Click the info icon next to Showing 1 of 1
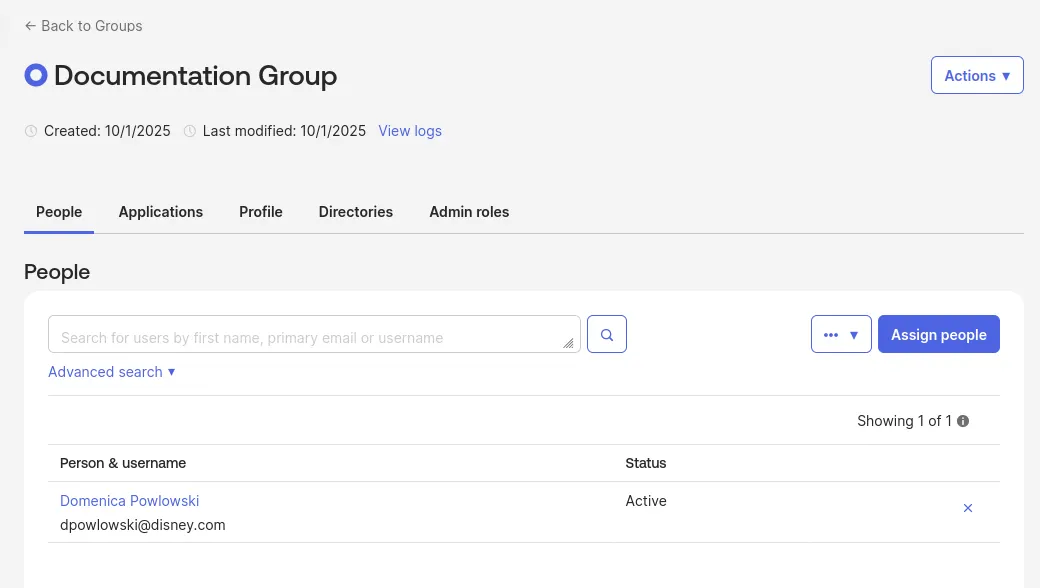Screen dimensions: 1040x588 (x=963, y=421)
